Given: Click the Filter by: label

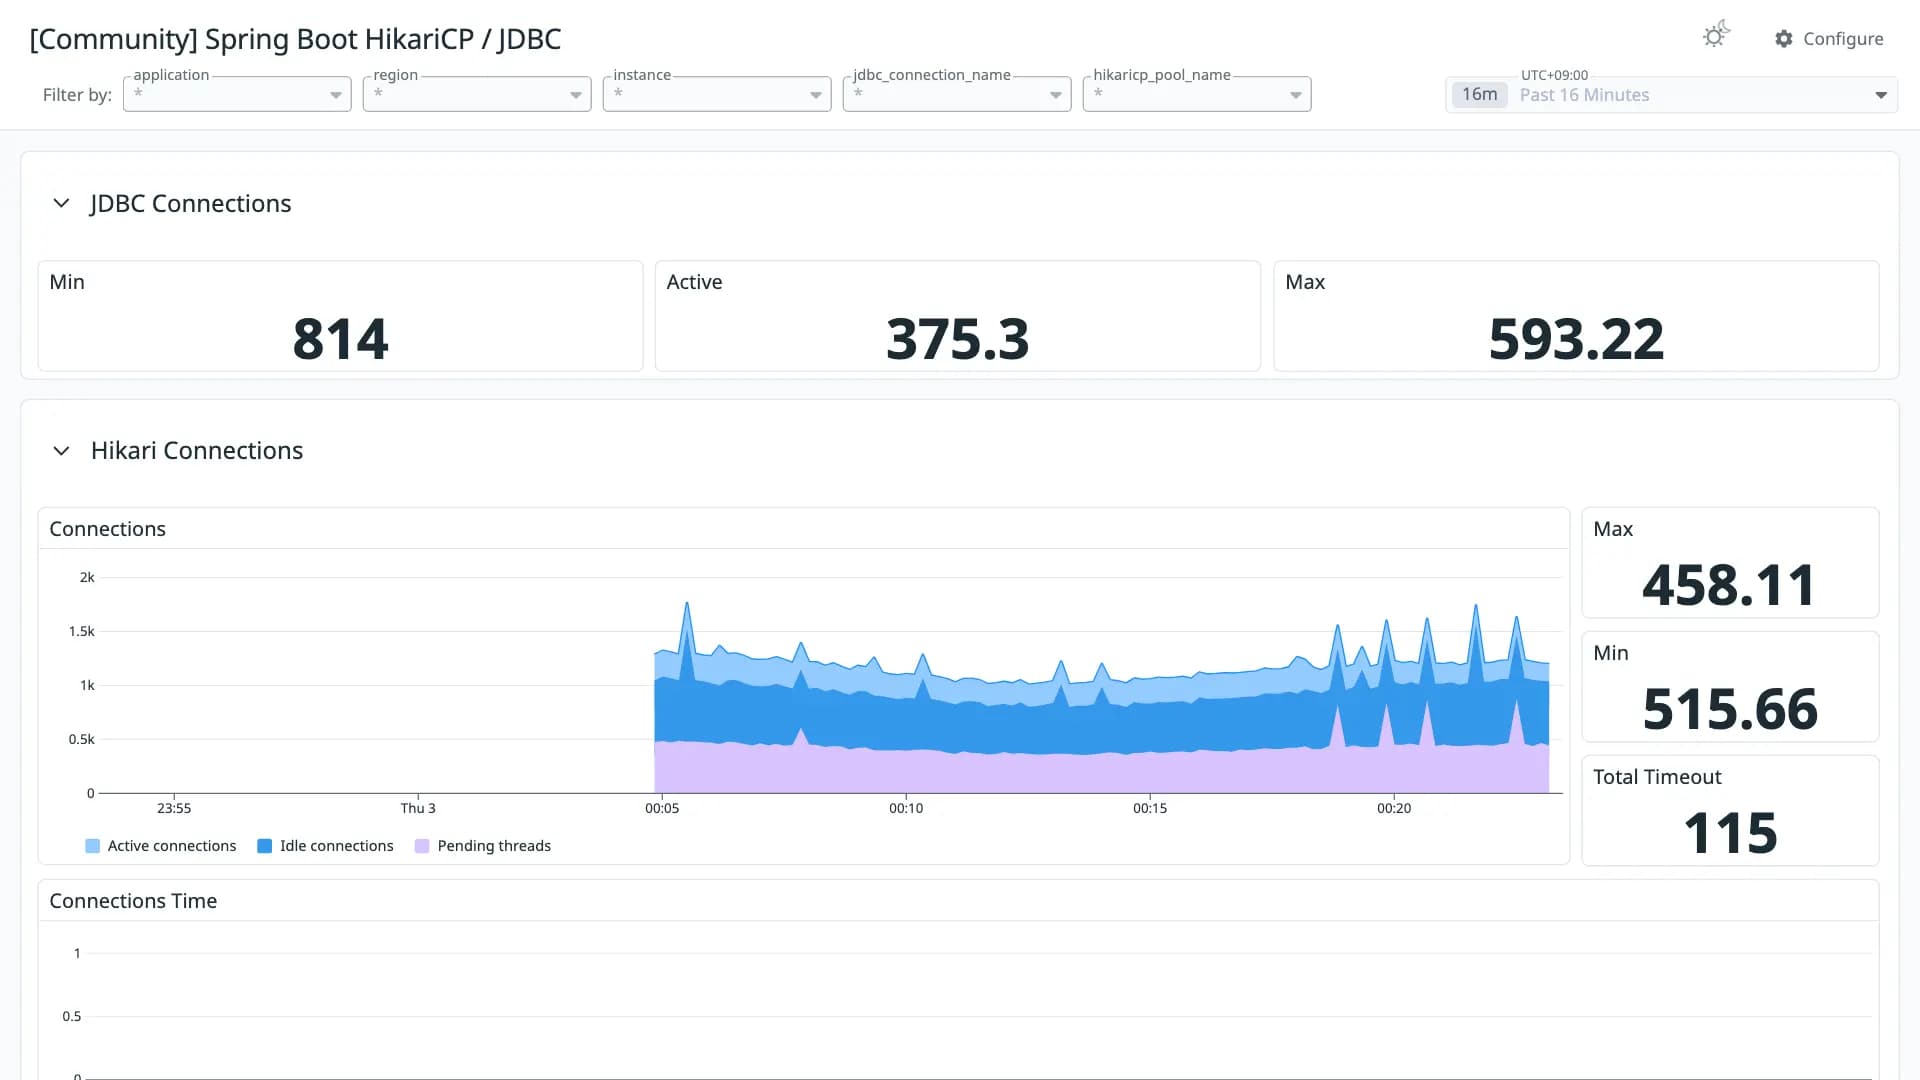Looking at the screenshot, I should tap(77, 95).
